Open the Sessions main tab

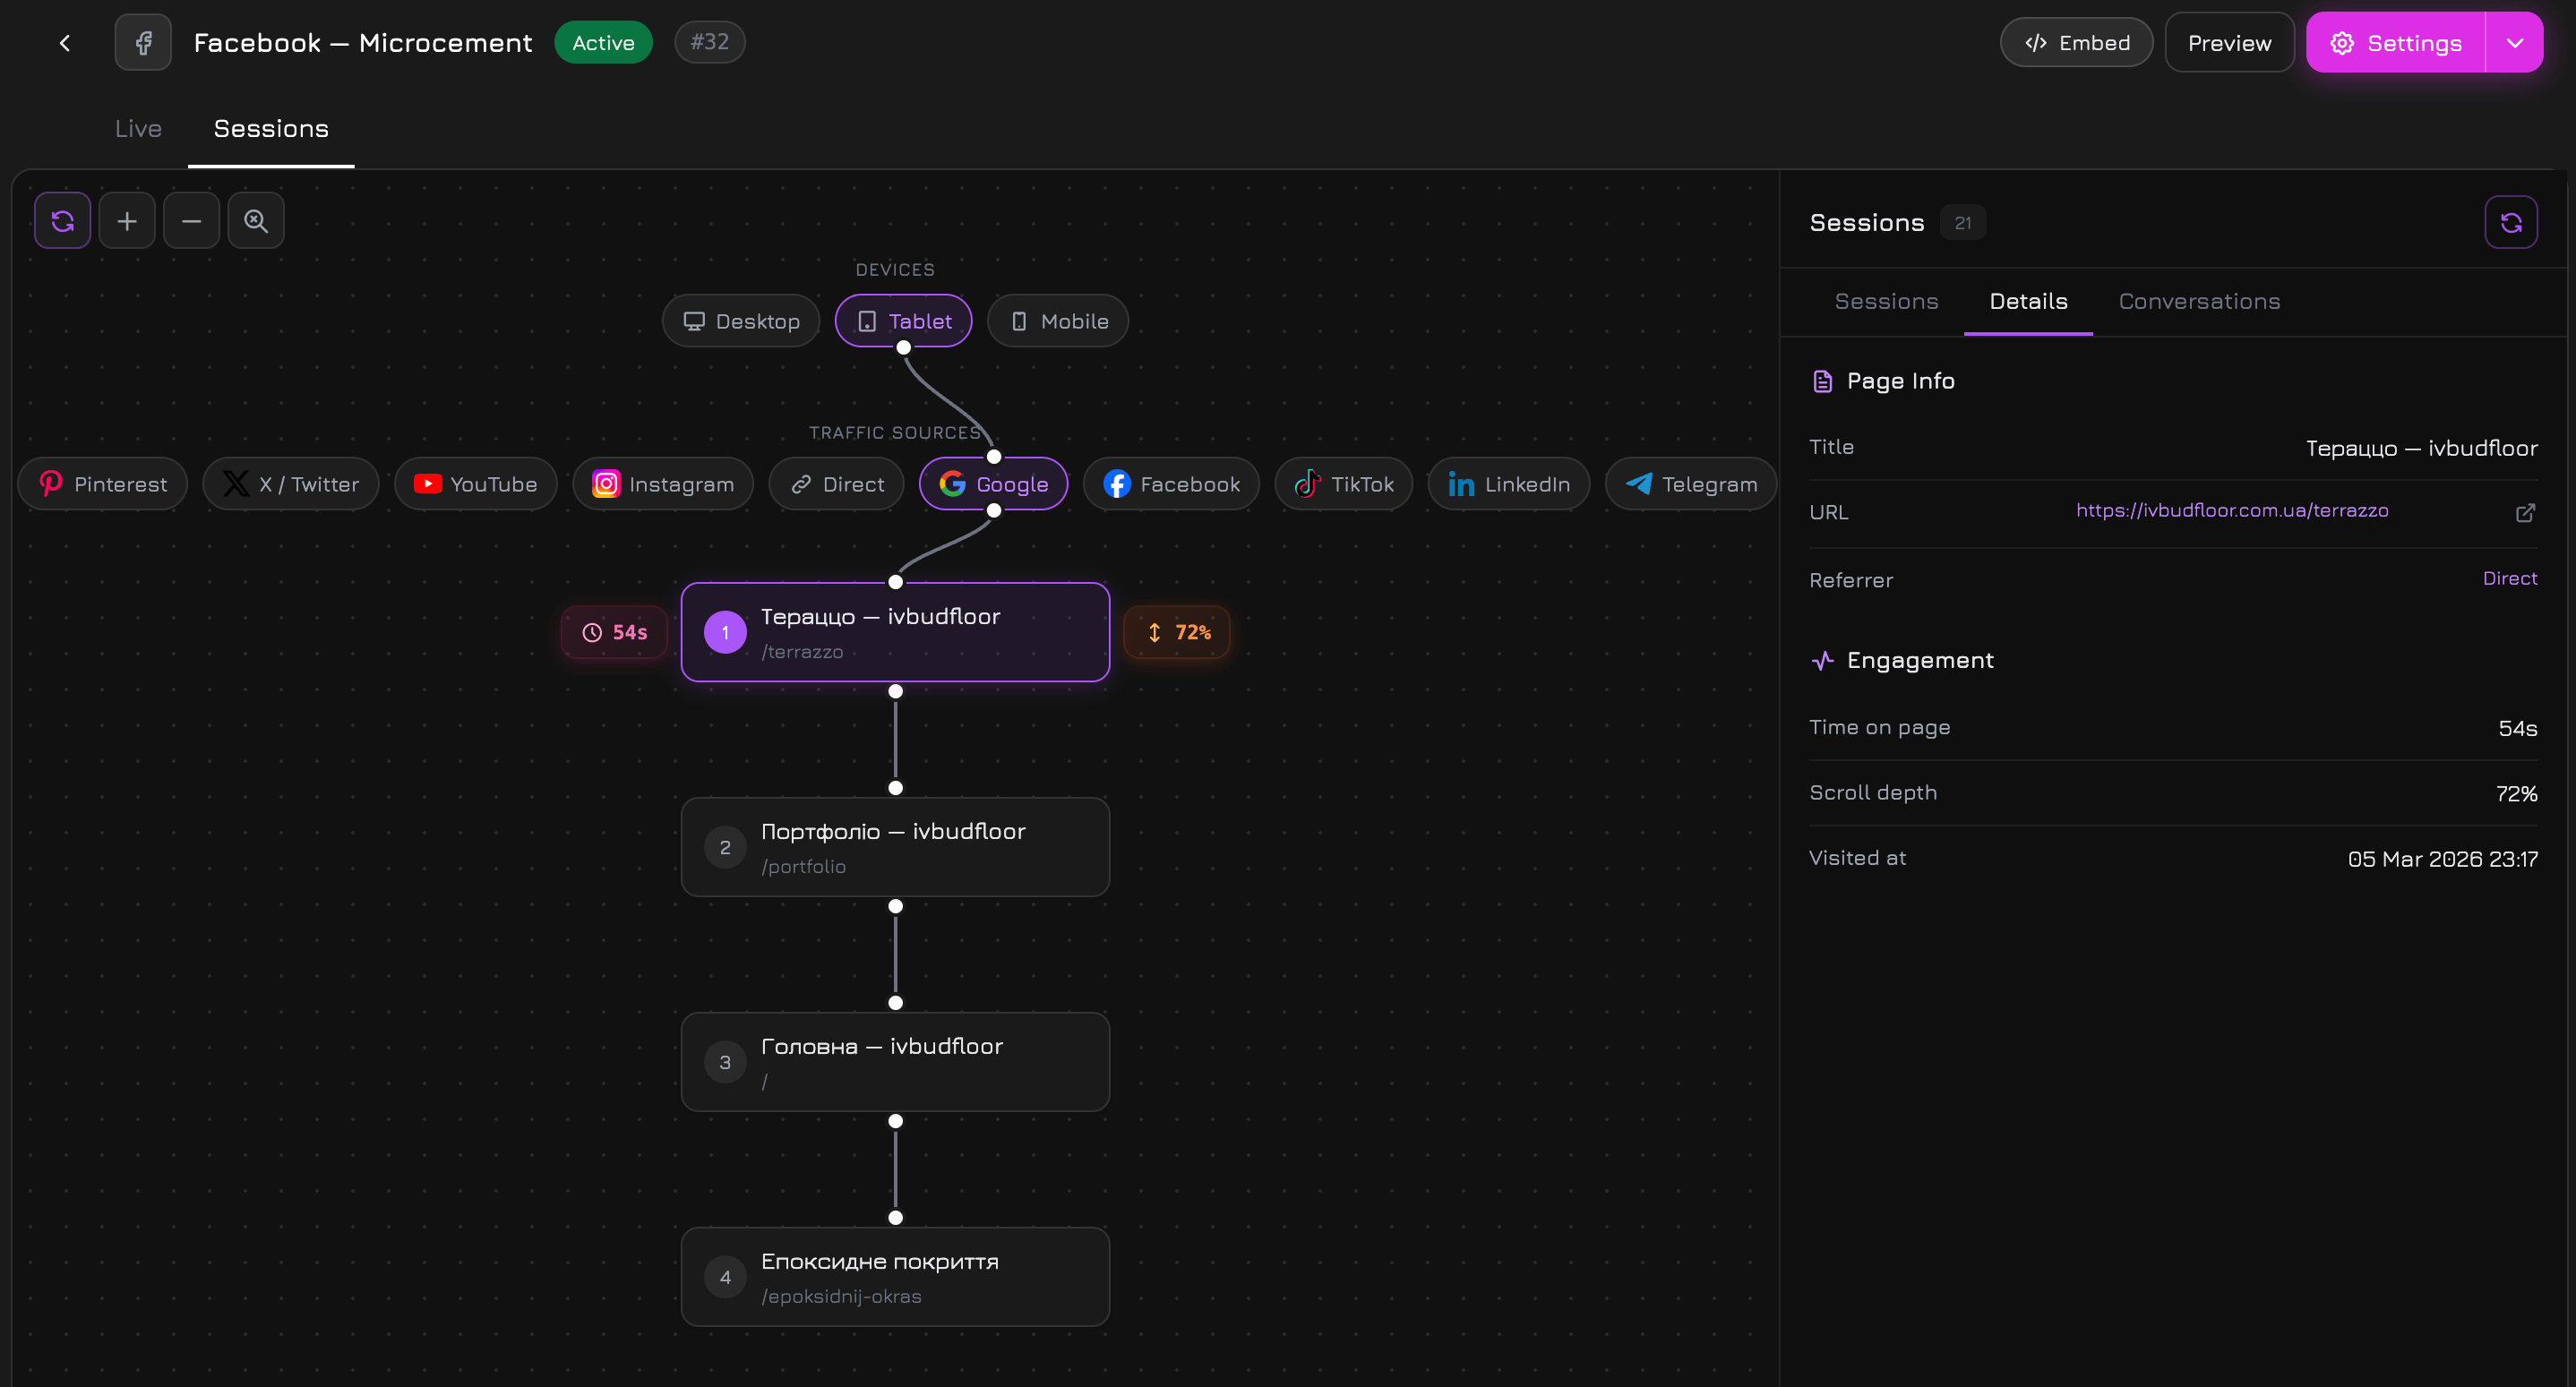coord(271,129)
